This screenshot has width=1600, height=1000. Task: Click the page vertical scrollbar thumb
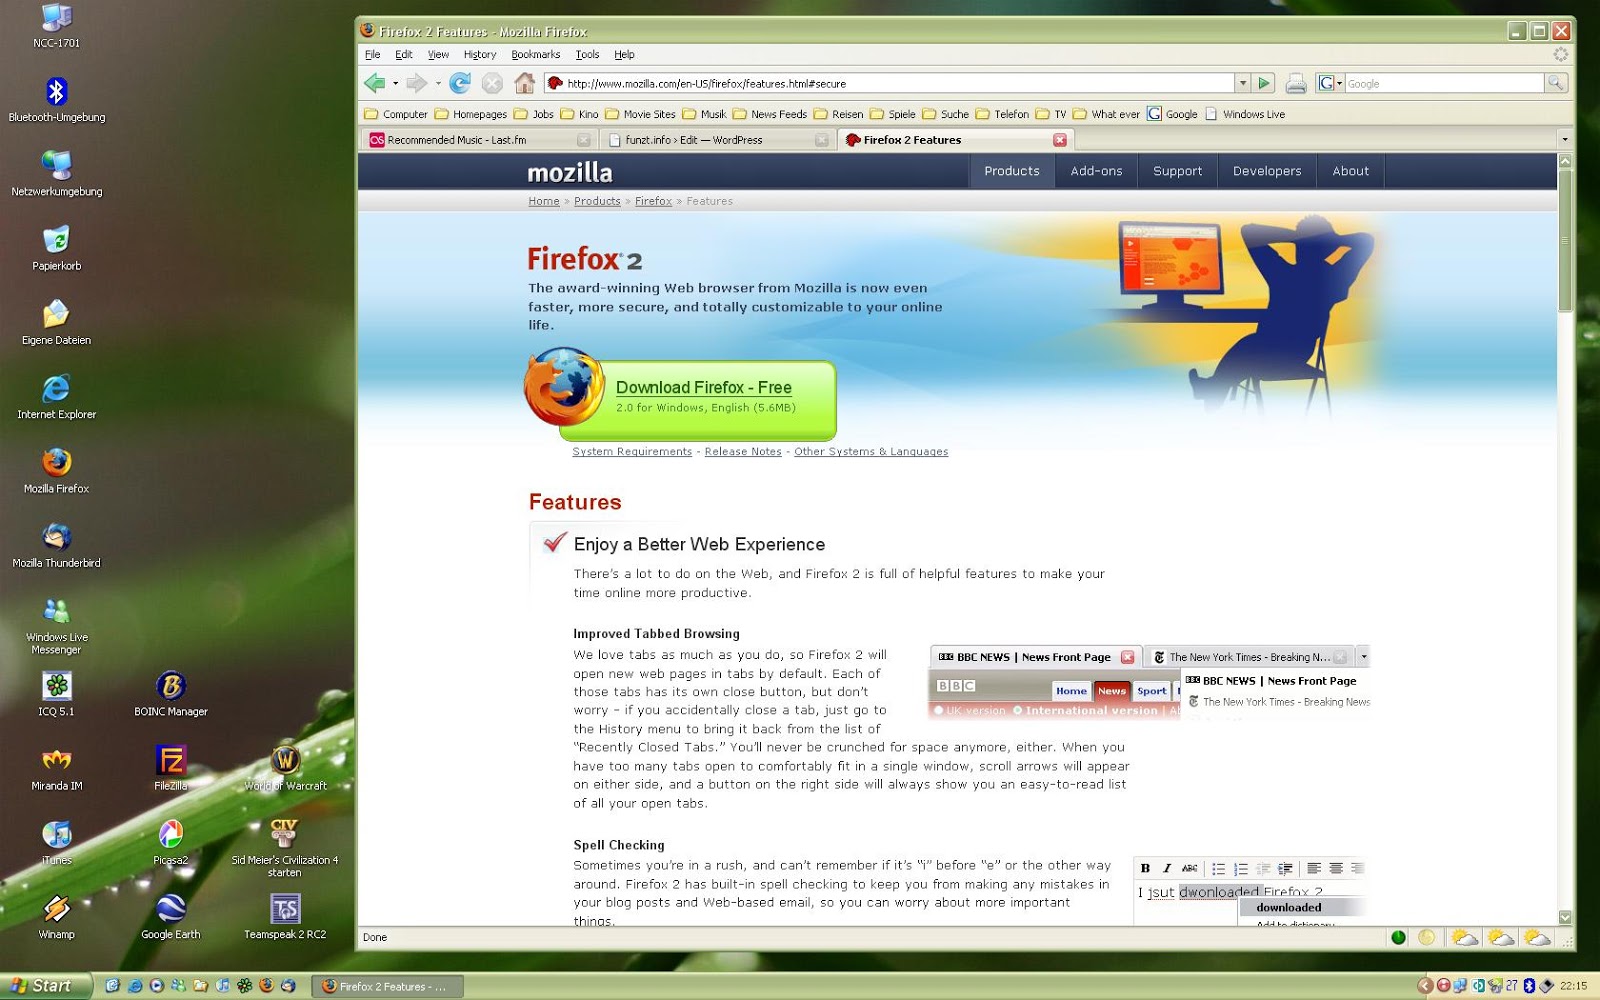click(x=1565, y=240)
